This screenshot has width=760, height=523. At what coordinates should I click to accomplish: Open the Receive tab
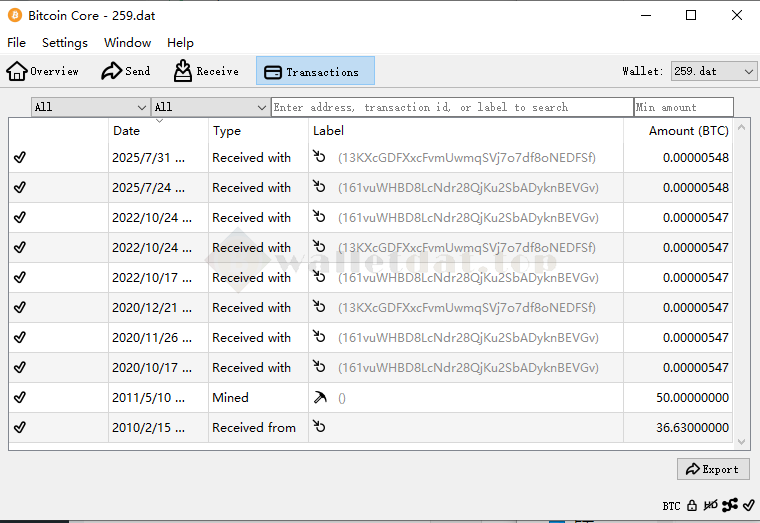pyautogui.click(x=206, y=71)
